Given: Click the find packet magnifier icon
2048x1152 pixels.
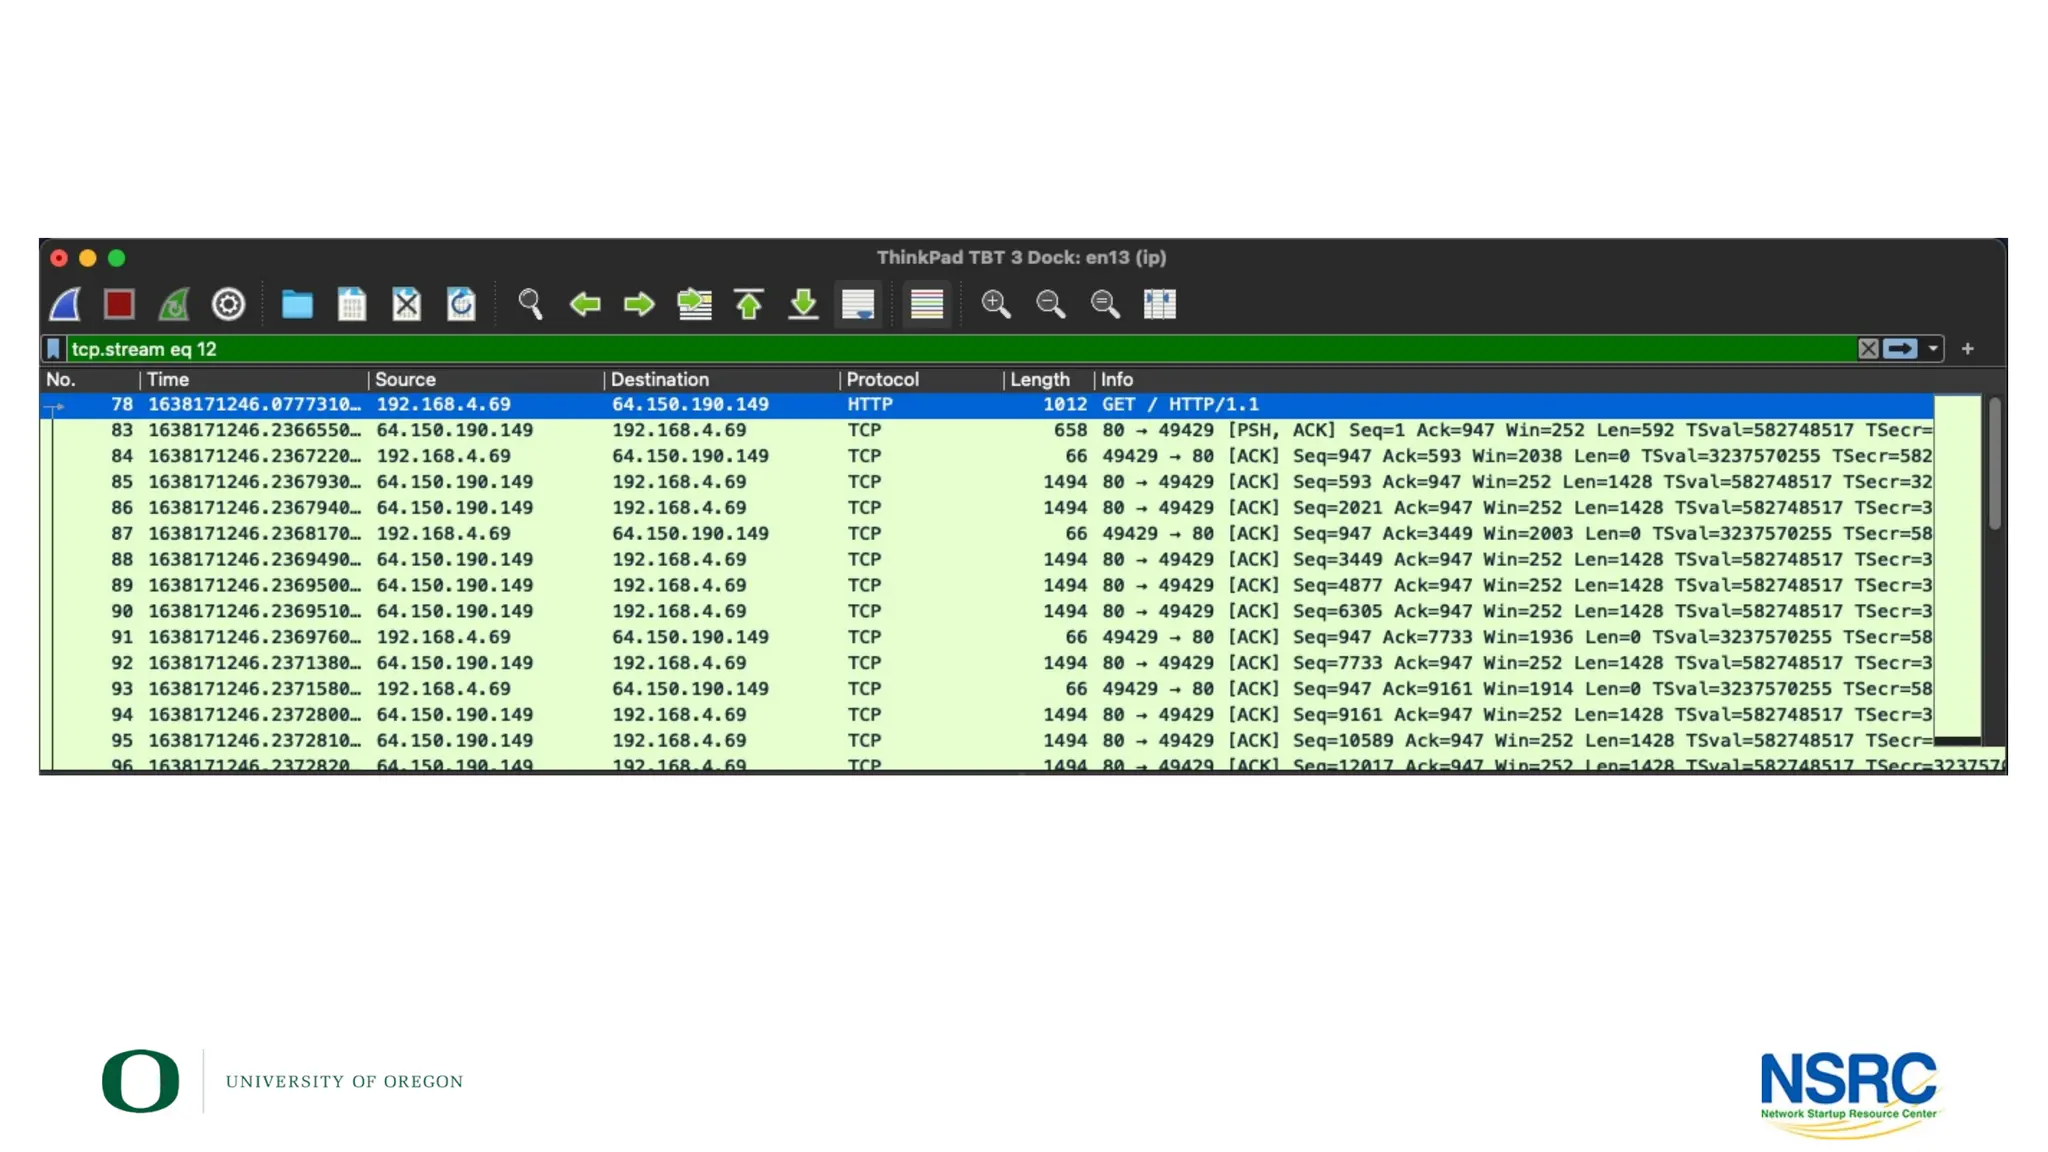Looking at the screenshot, I should [x=530, y=304].
